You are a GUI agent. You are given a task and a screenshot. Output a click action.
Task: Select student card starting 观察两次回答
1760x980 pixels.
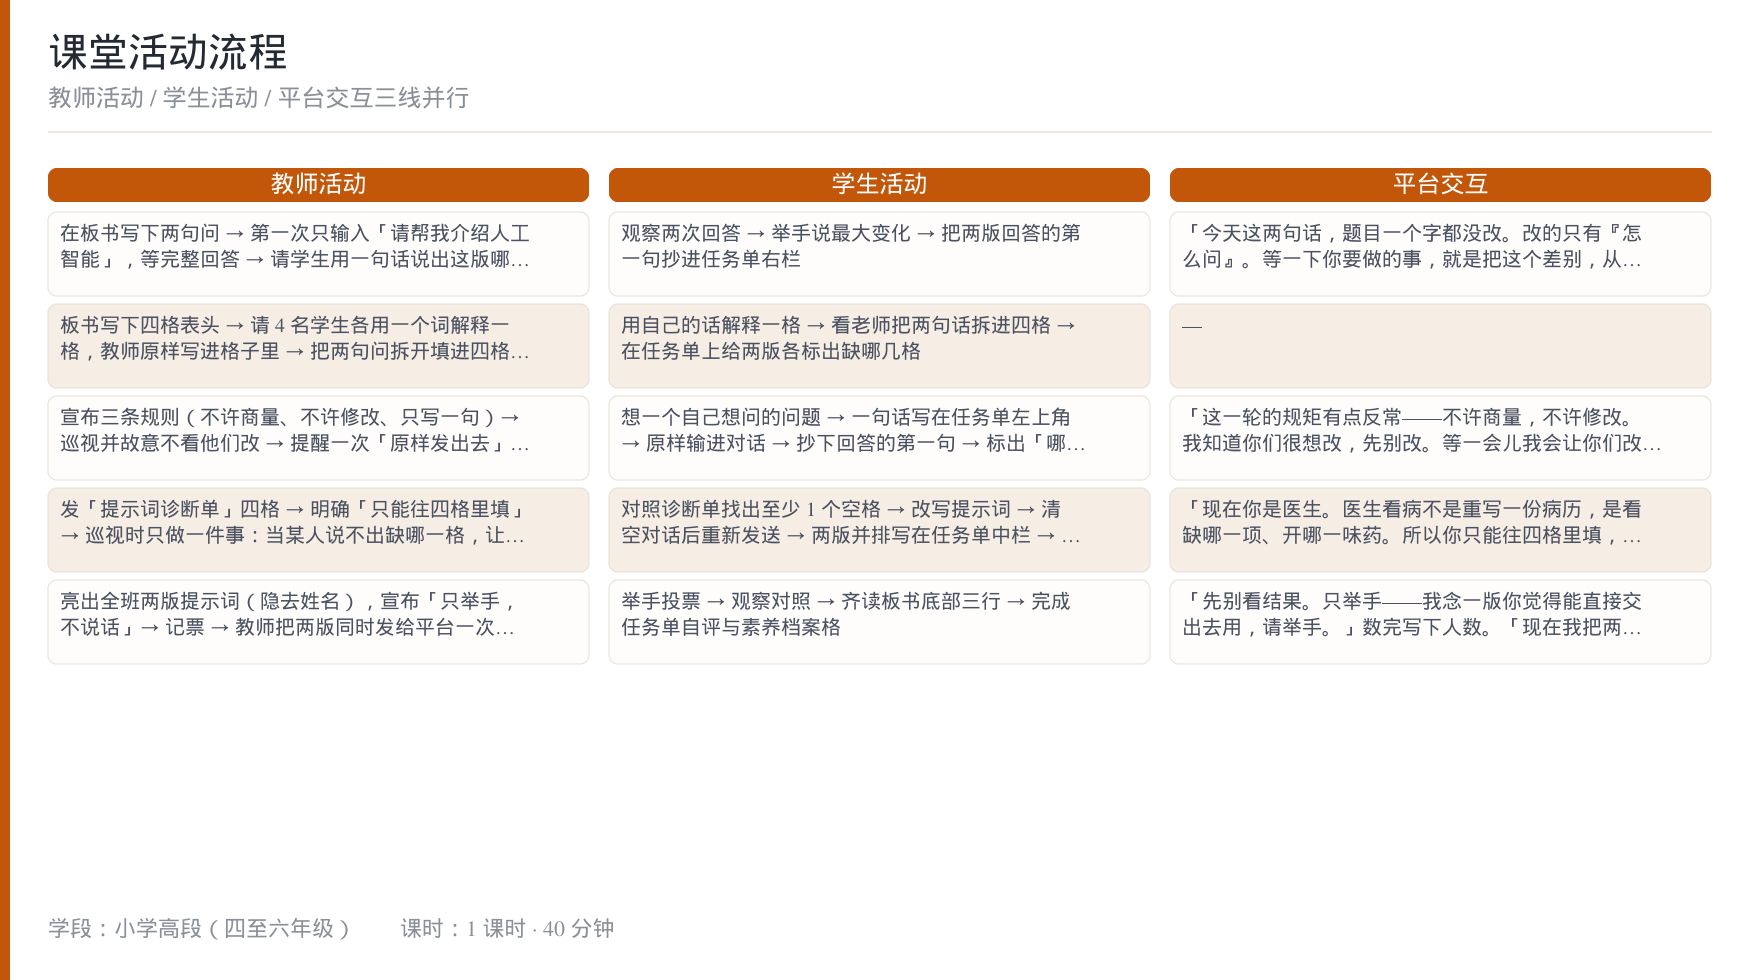pyautogui.click(x=879, y=254)
